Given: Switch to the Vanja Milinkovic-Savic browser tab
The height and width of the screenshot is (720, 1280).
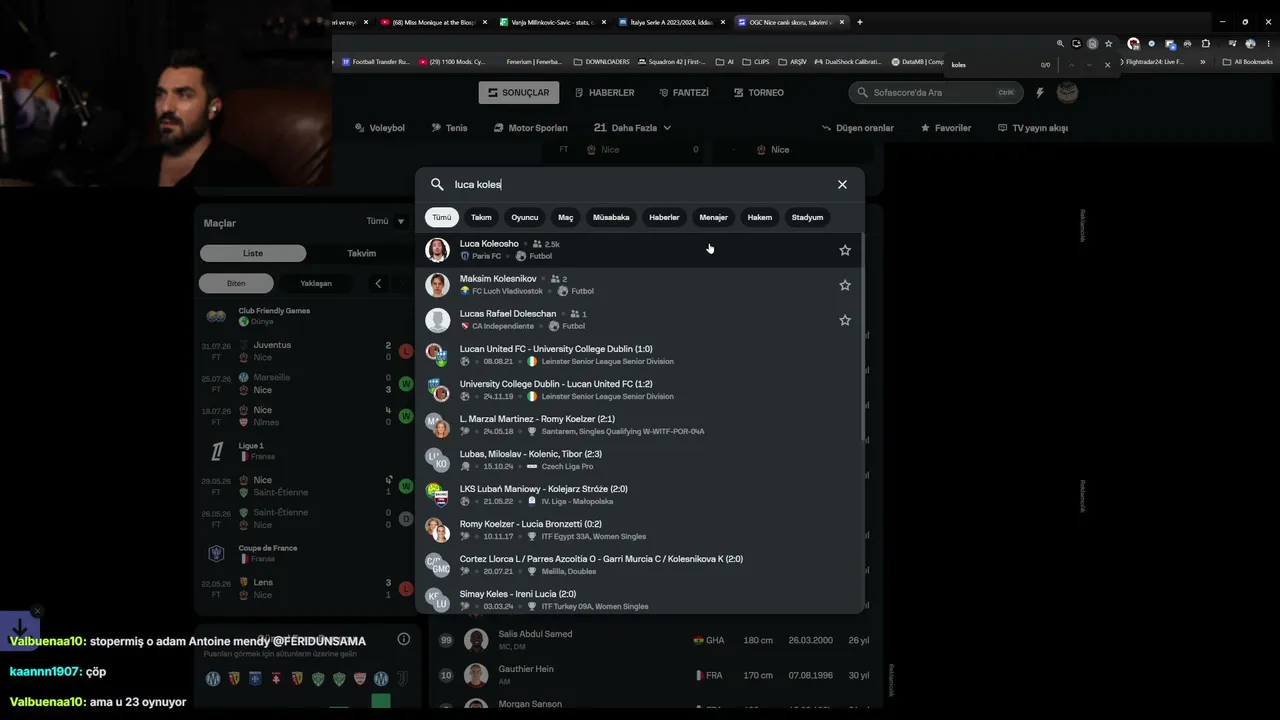Looking at the screenshot, I should coord(553,22).
